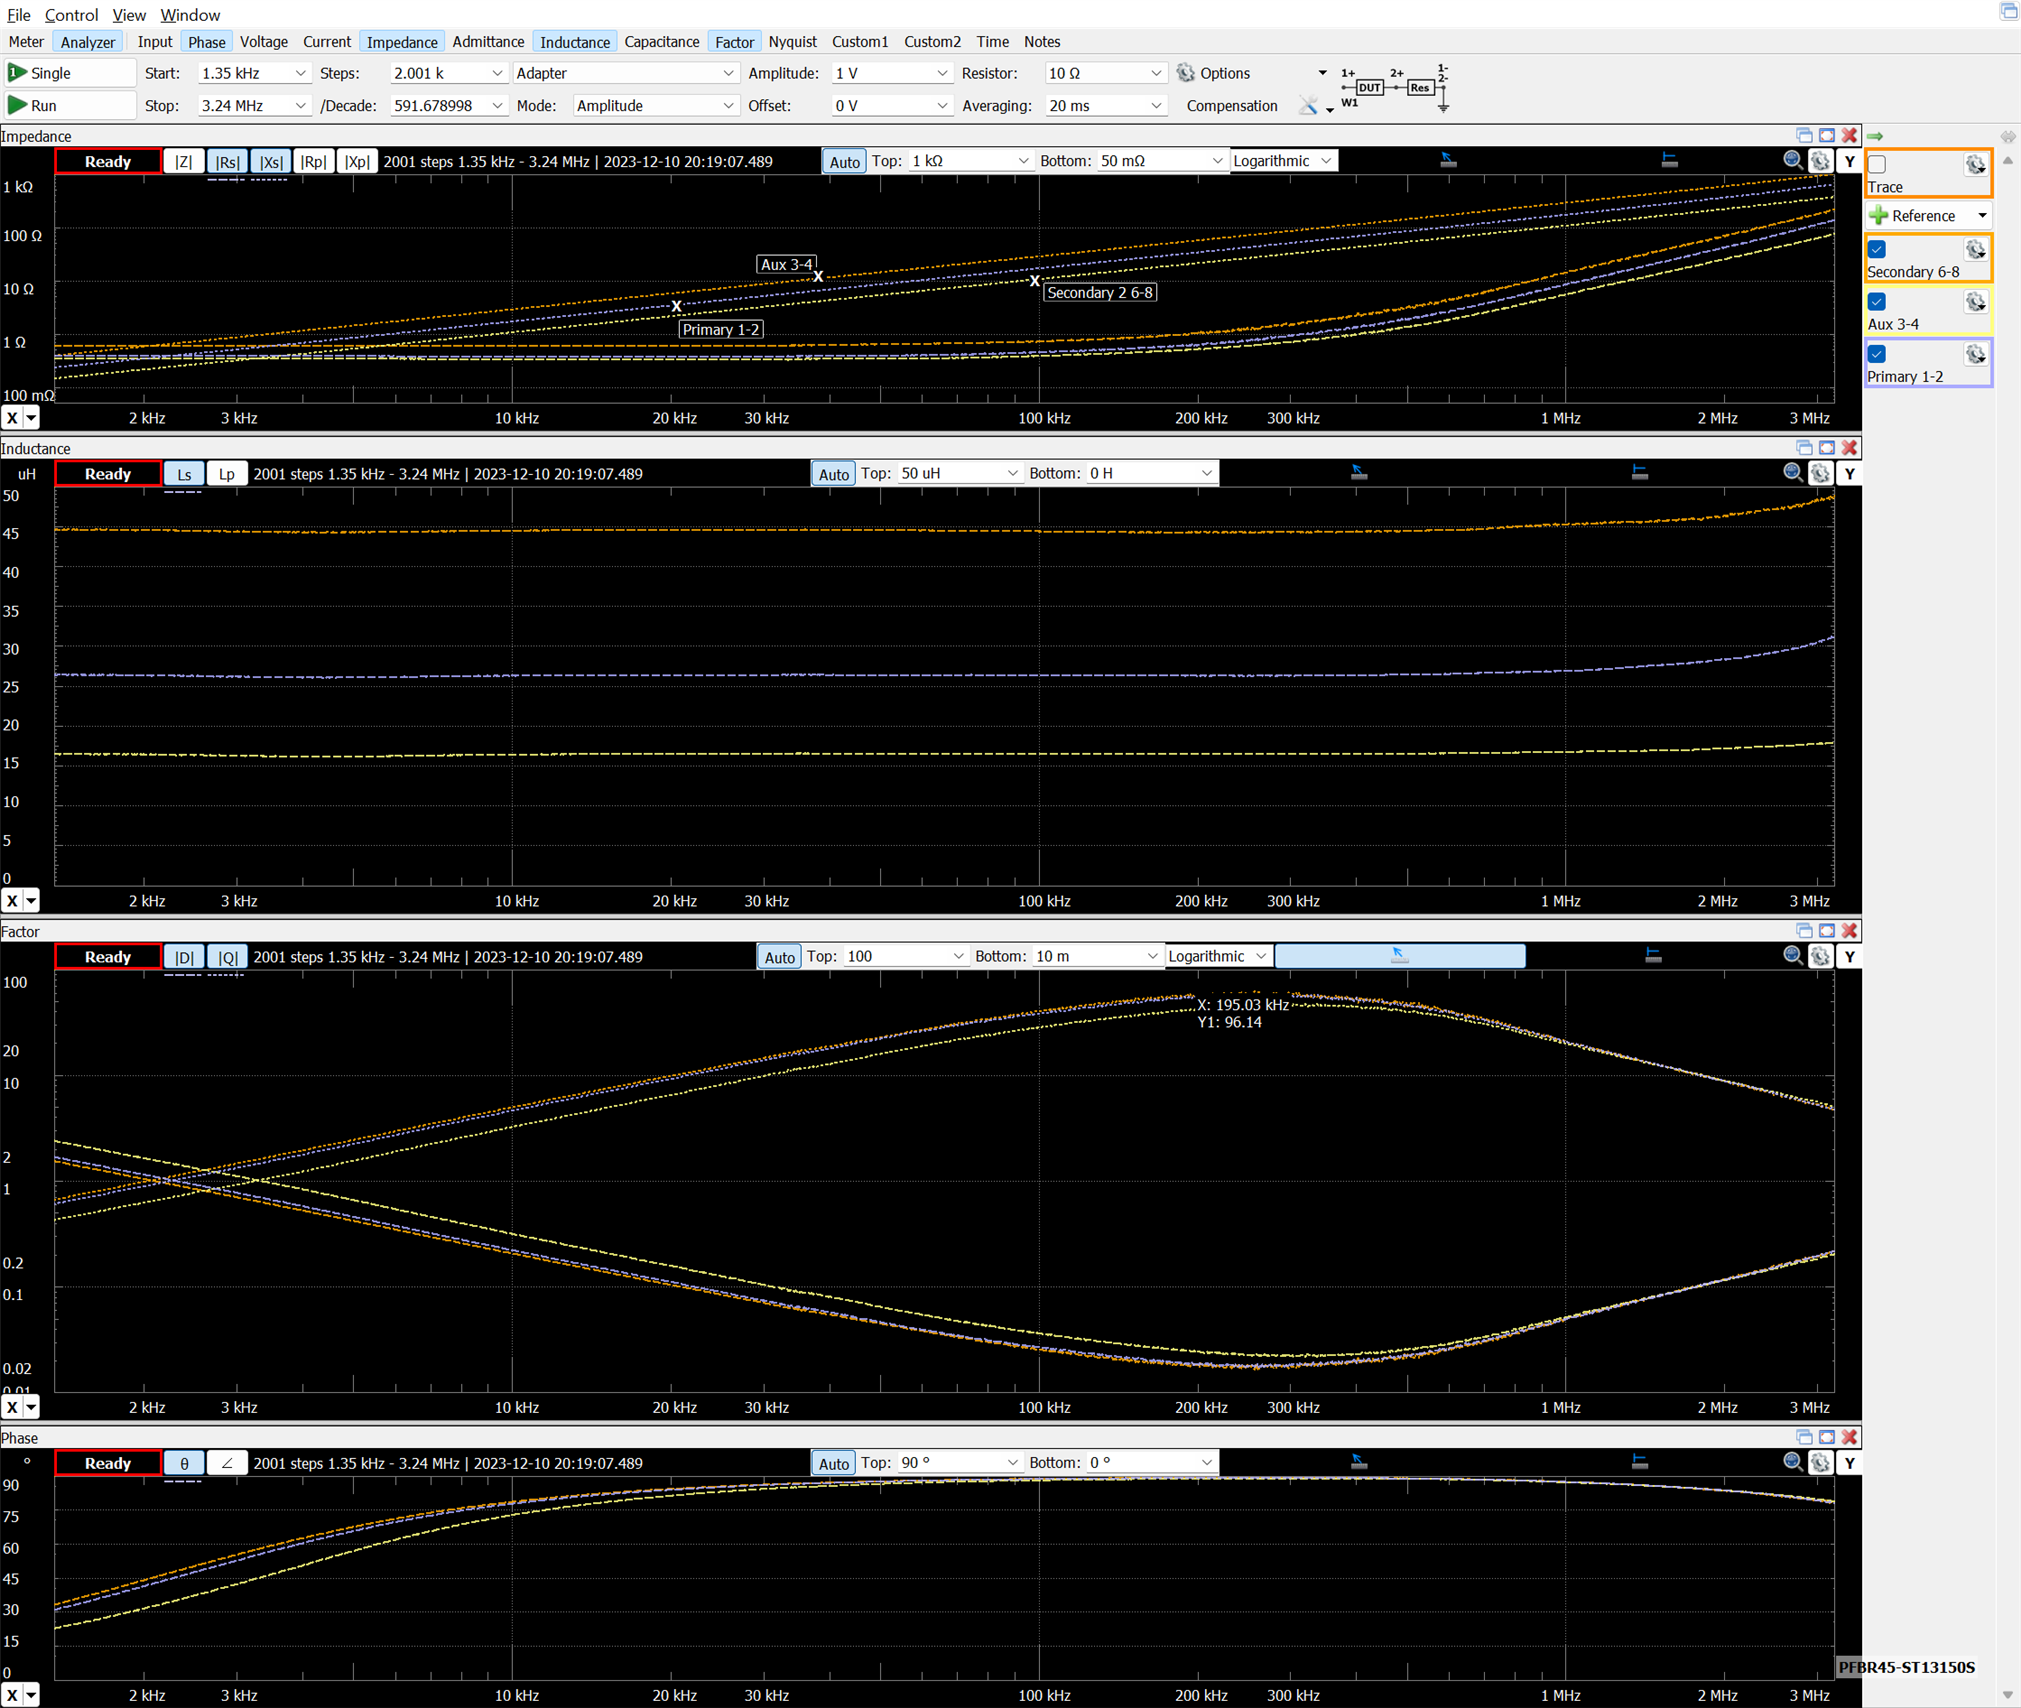Toggle the |Q| trace in Factor plot
Viewport: 2021px width, 1708px height.
228,957
